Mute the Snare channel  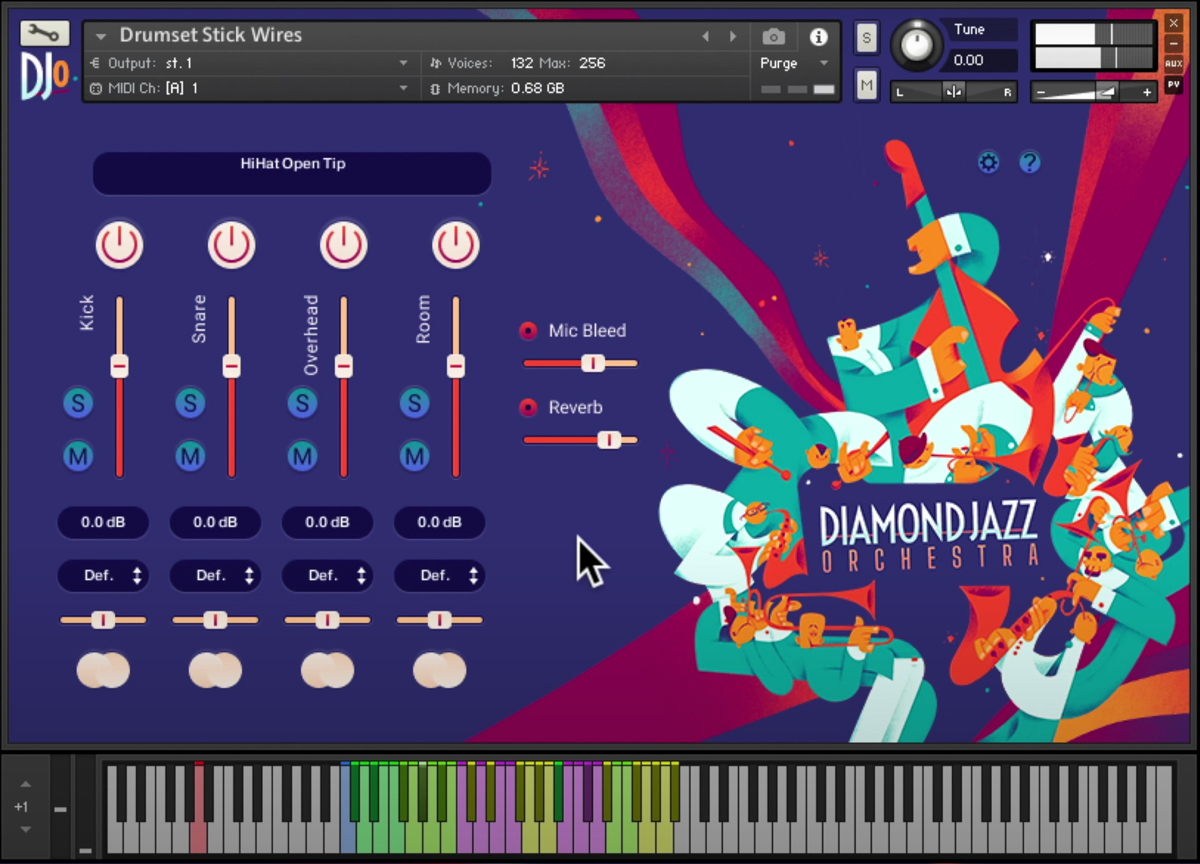pyautogui.click(x=190, y=457)
